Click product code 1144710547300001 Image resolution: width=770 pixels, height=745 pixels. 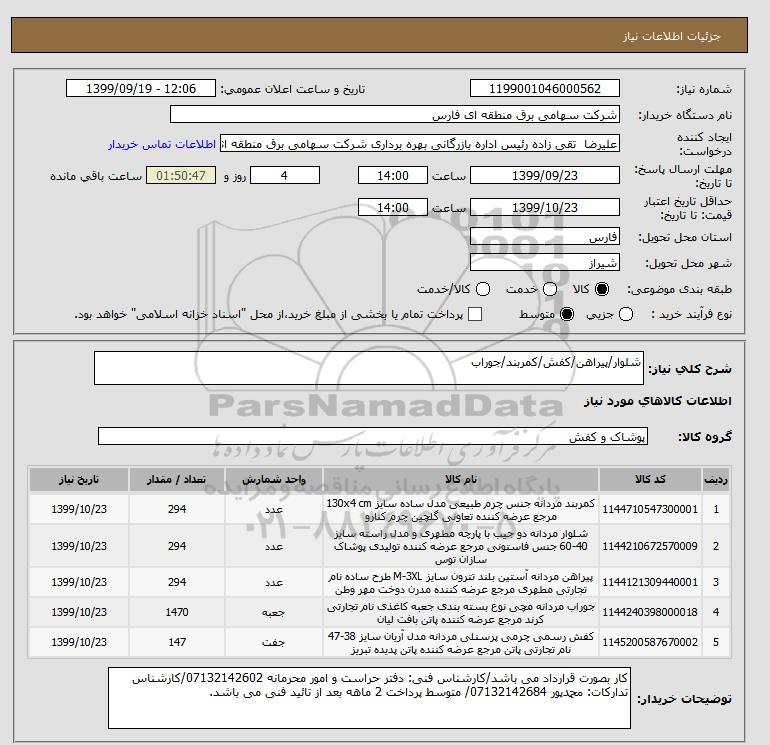pyautogui.click(x=650, y=509)
